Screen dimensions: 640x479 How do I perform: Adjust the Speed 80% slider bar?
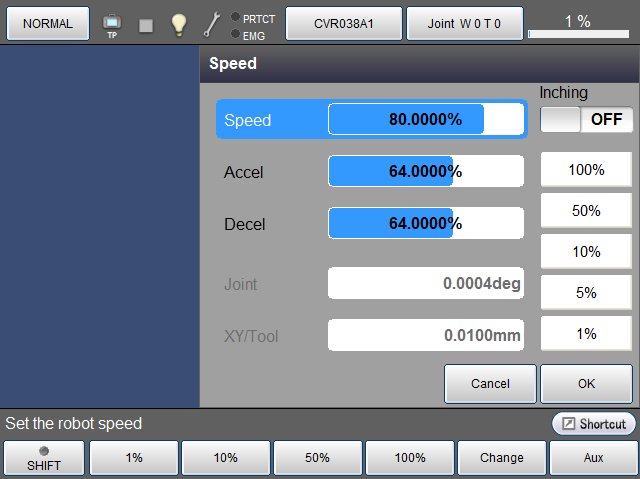pyautogui.click(x=426, y=120)
